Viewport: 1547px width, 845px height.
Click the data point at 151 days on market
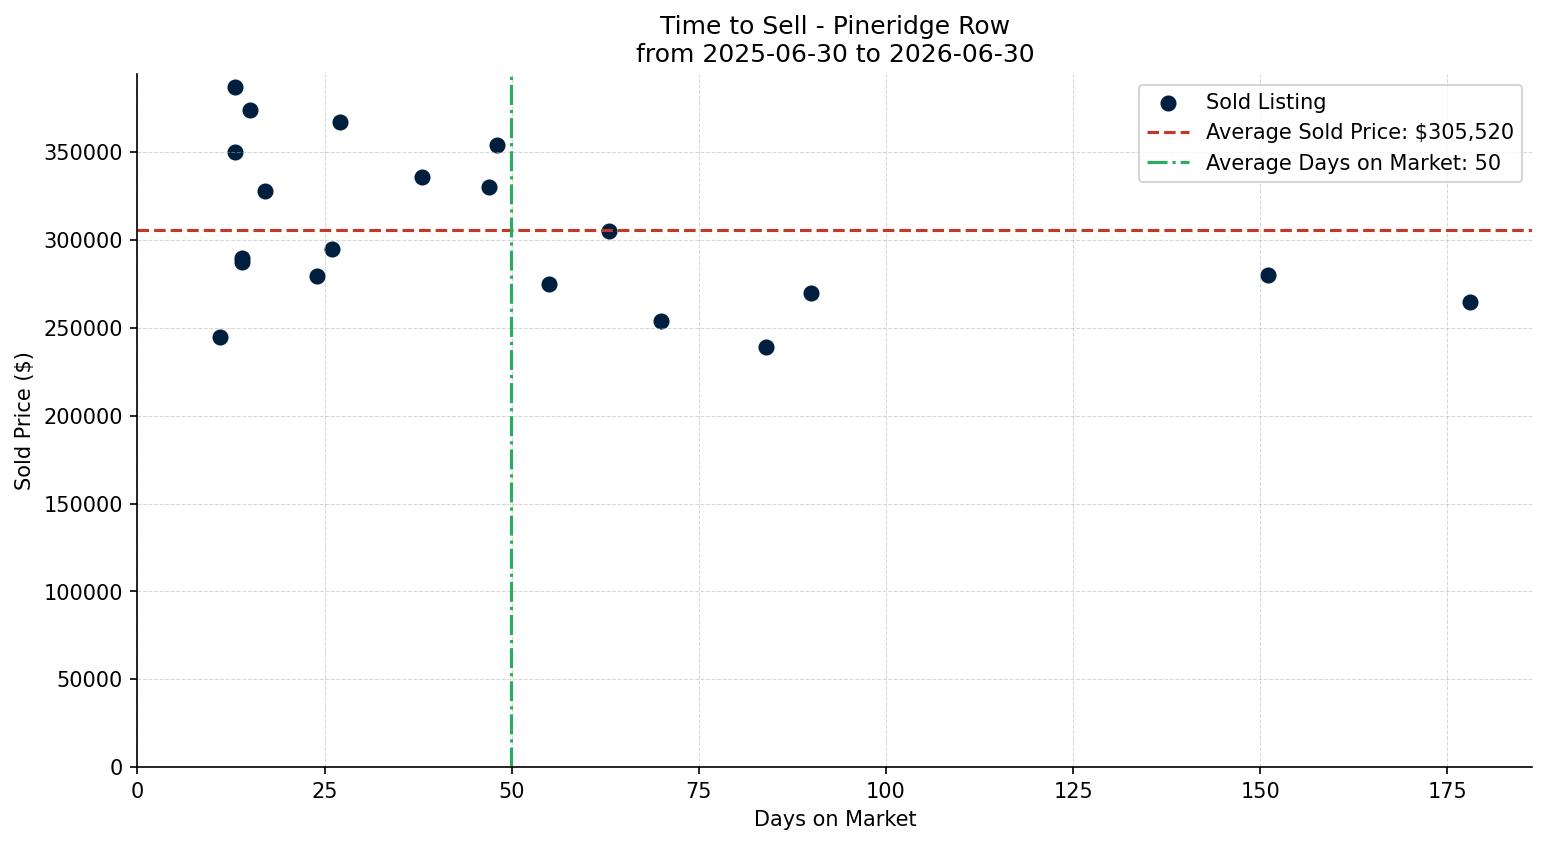1268,275
